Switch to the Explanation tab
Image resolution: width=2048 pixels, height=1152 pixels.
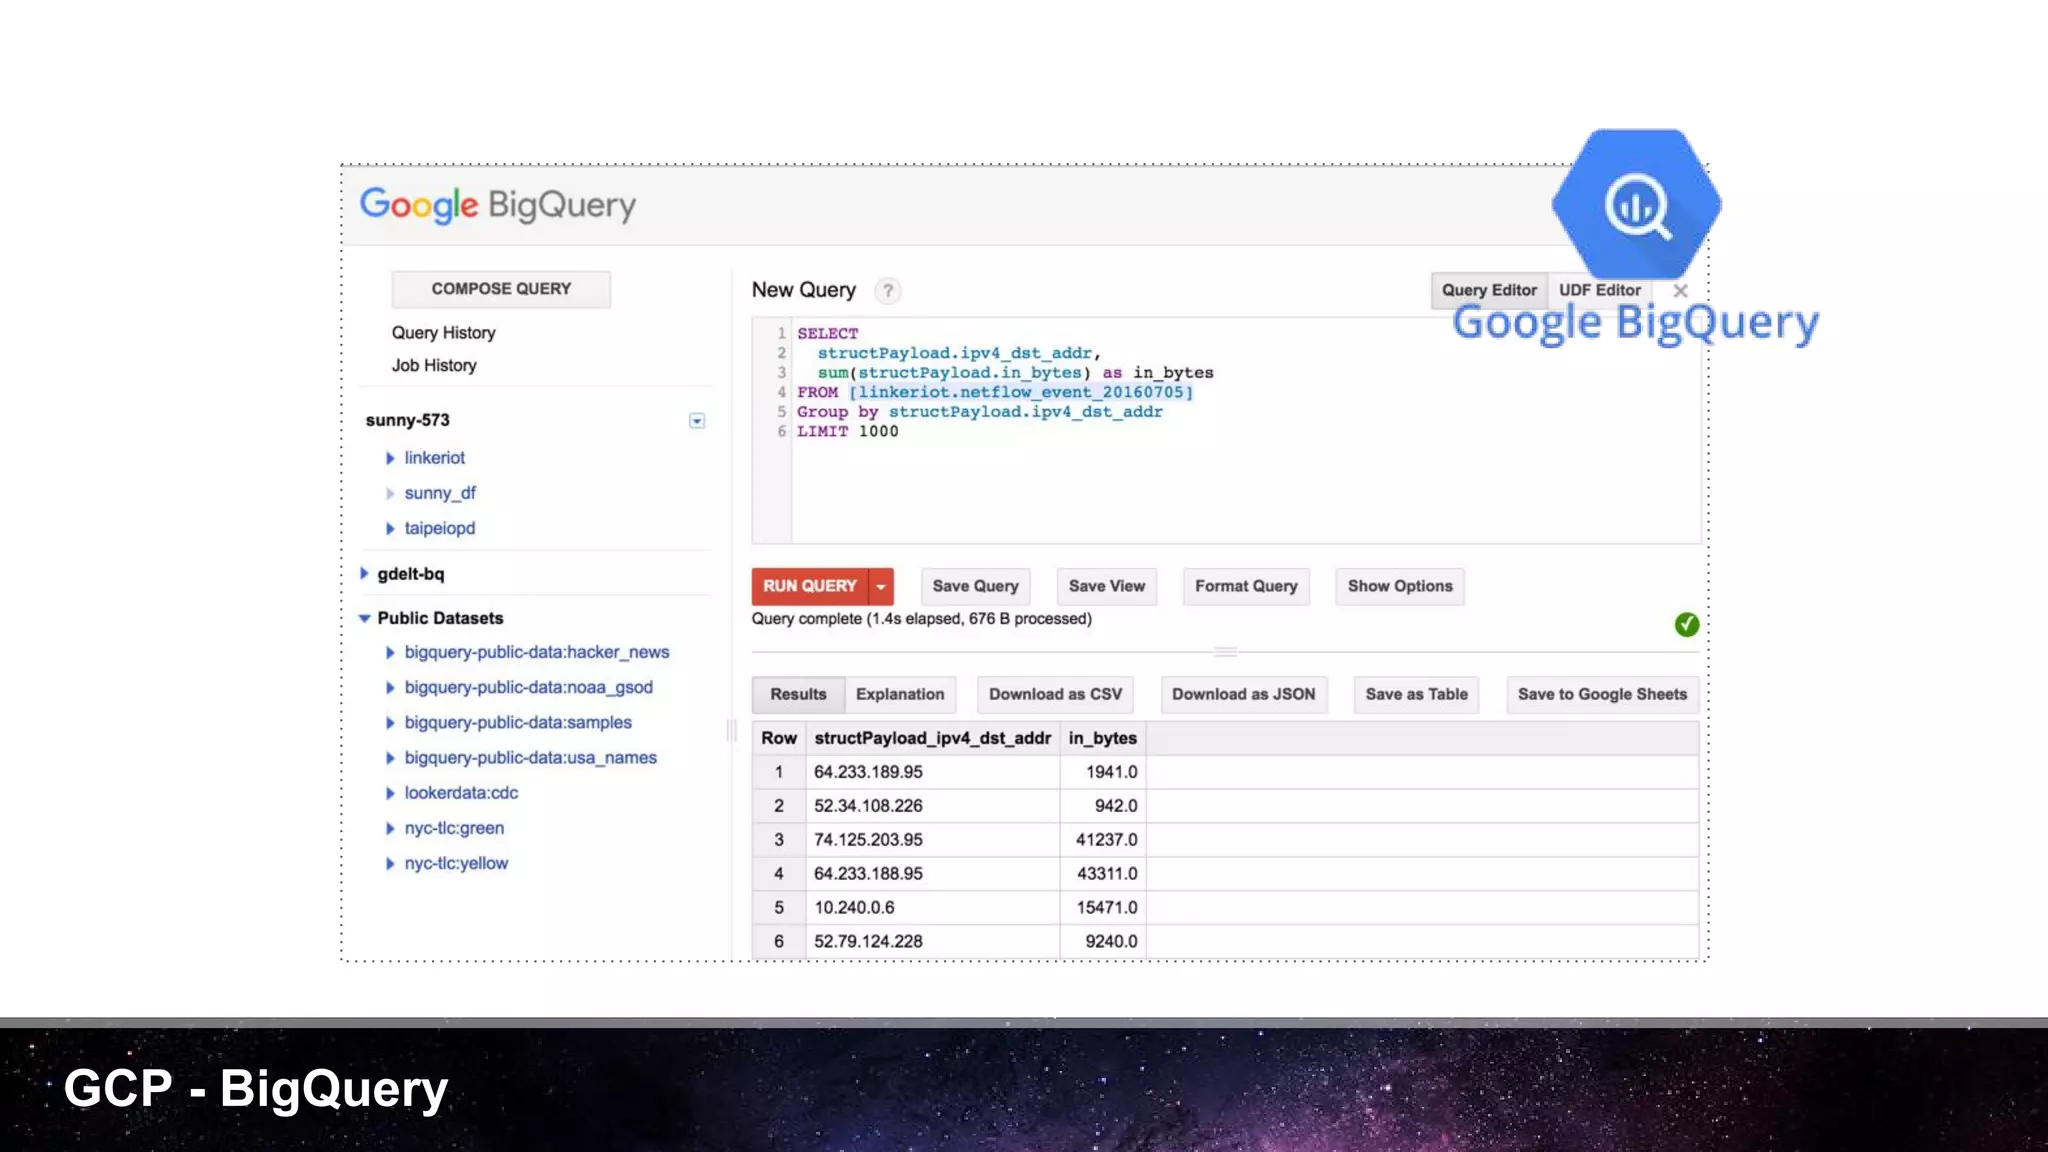coord(899,694)
